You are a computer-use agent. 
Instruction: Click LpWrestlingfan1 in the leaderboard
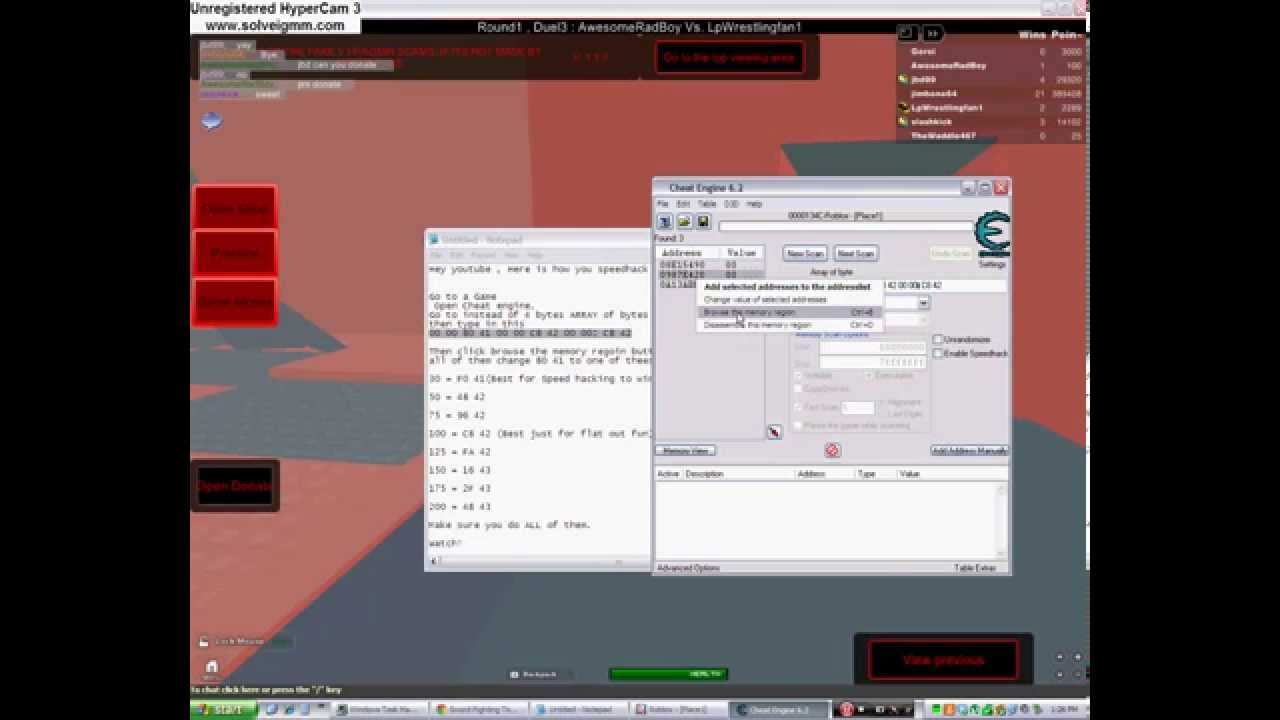(x=947, y=107)
